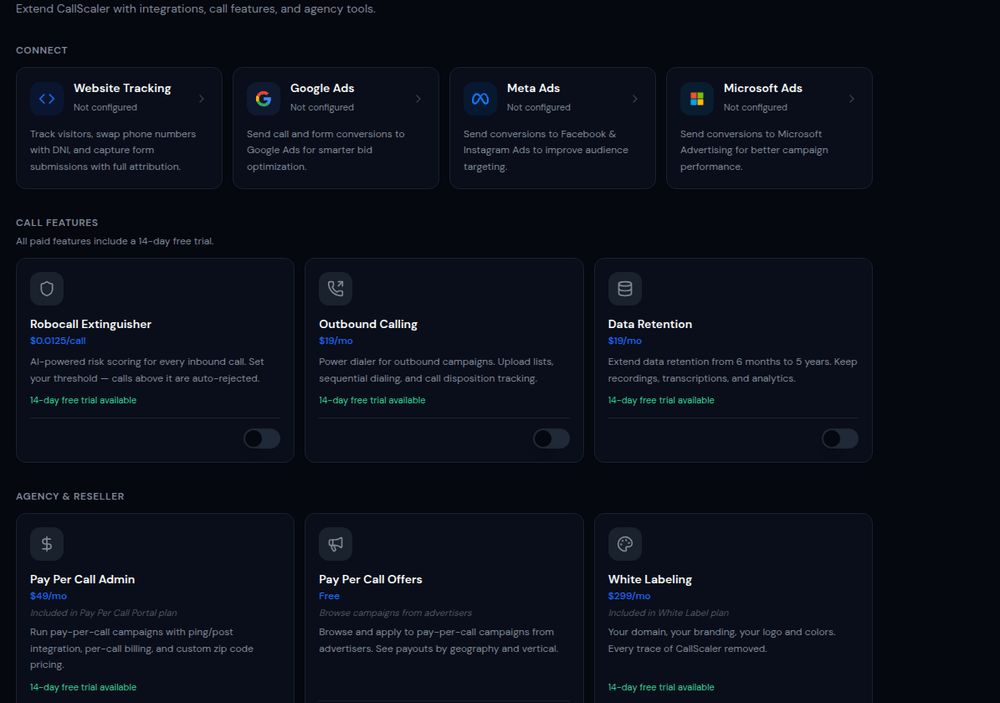The image size is (1000, 703).
Task: Click the Pay Per Call Offers megaphone icon
Action: 336,544
